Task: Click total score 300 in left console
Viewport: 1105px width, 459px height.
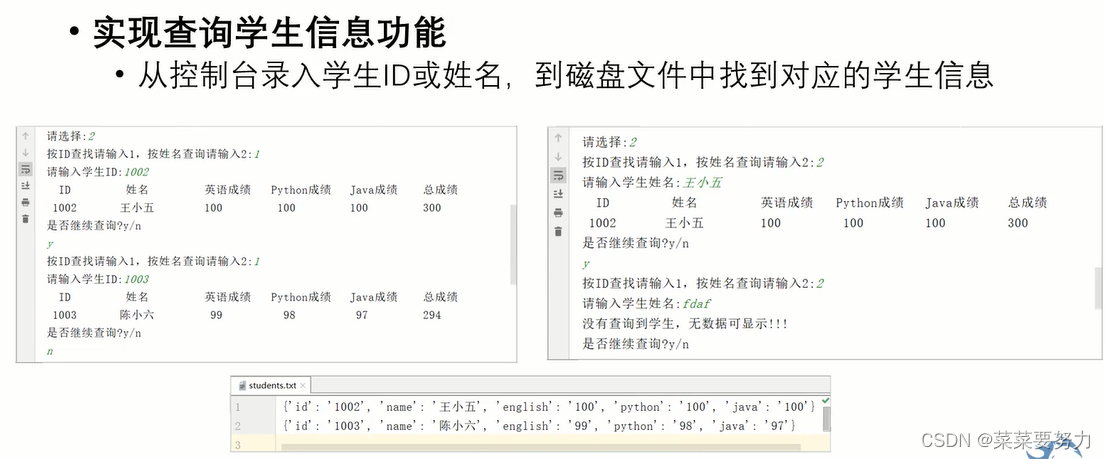Action: click(x=432, y=207)
